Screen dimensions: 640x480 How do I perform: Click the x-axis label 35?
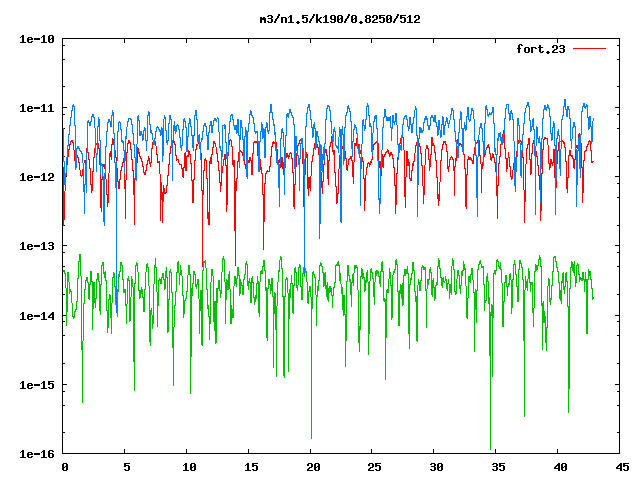coord(498,467)
